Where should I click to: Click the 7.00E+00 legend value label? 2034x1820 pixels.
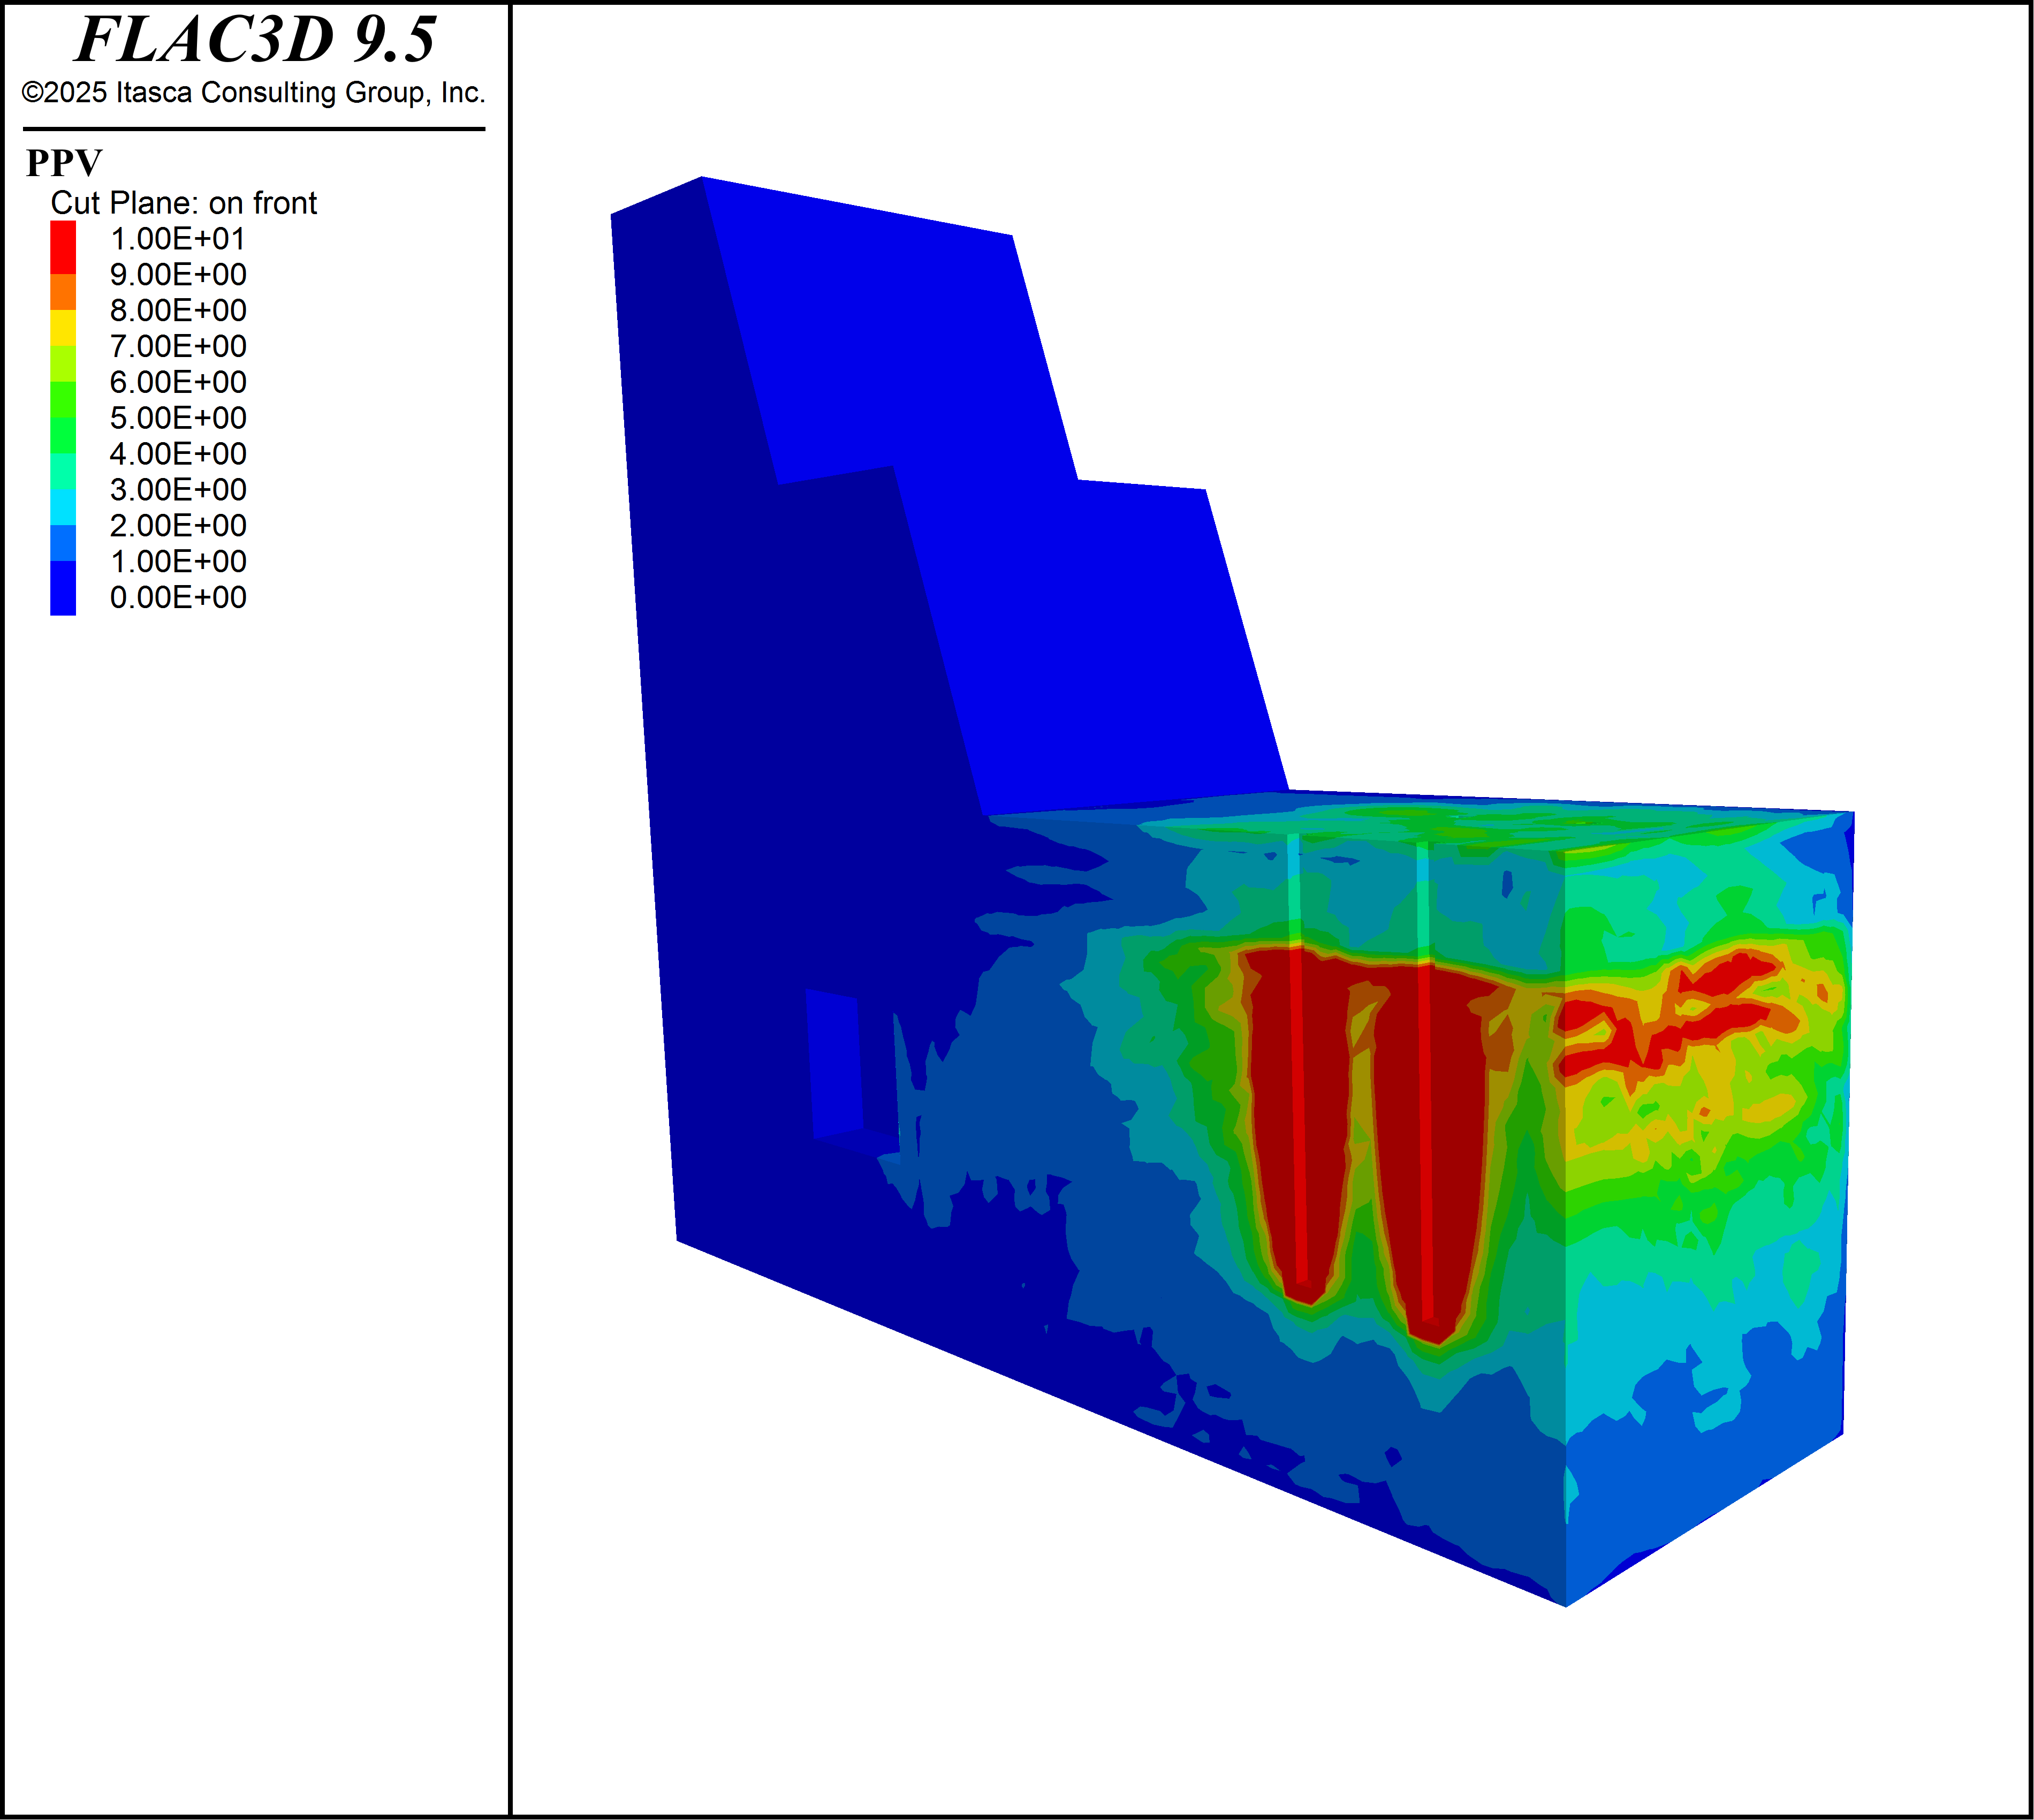click(177, 346)
